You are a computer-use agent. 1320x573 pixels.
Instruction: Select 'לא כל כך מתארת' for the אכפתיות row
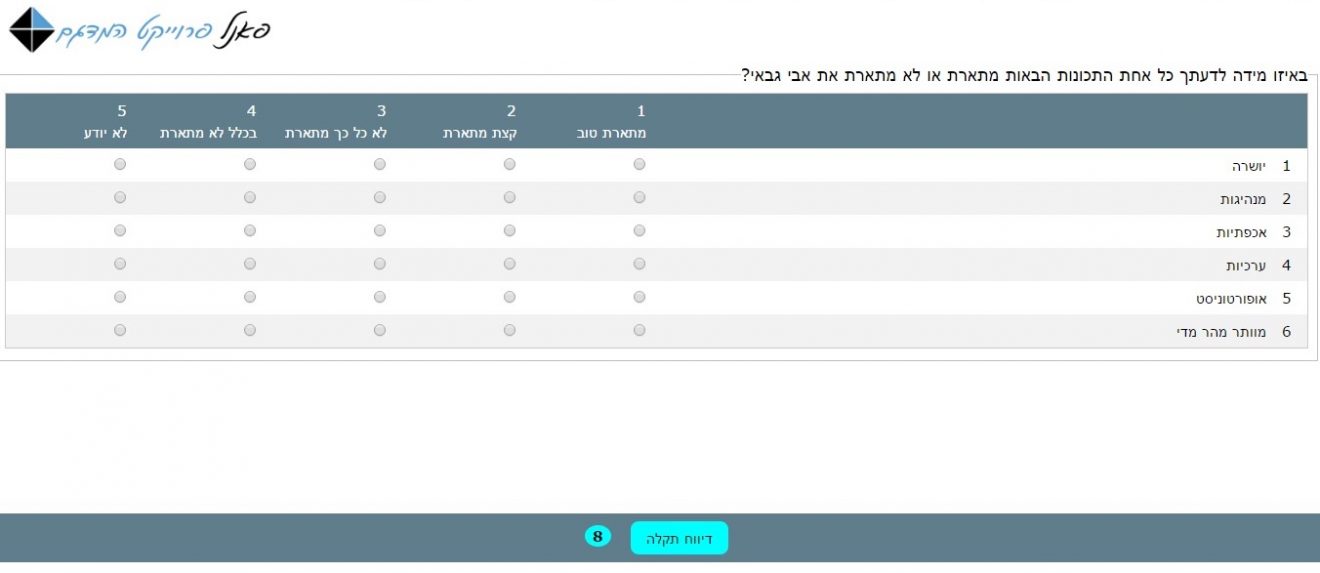[380, 231]
